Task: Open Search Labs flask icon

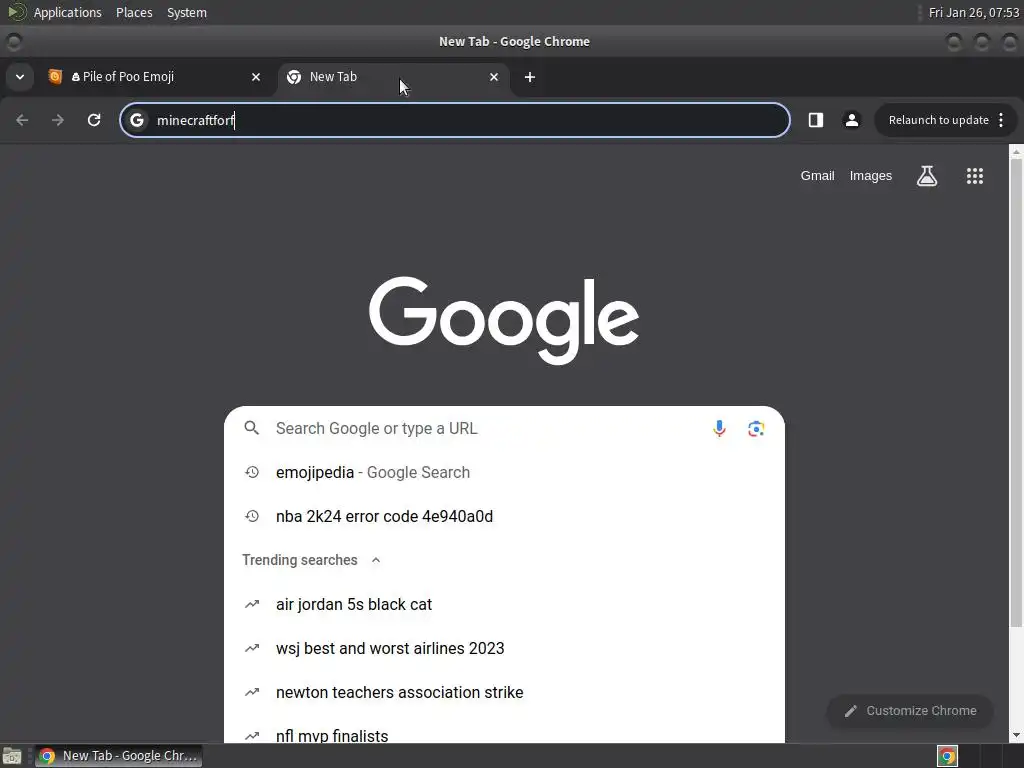Action: point(927,176)
